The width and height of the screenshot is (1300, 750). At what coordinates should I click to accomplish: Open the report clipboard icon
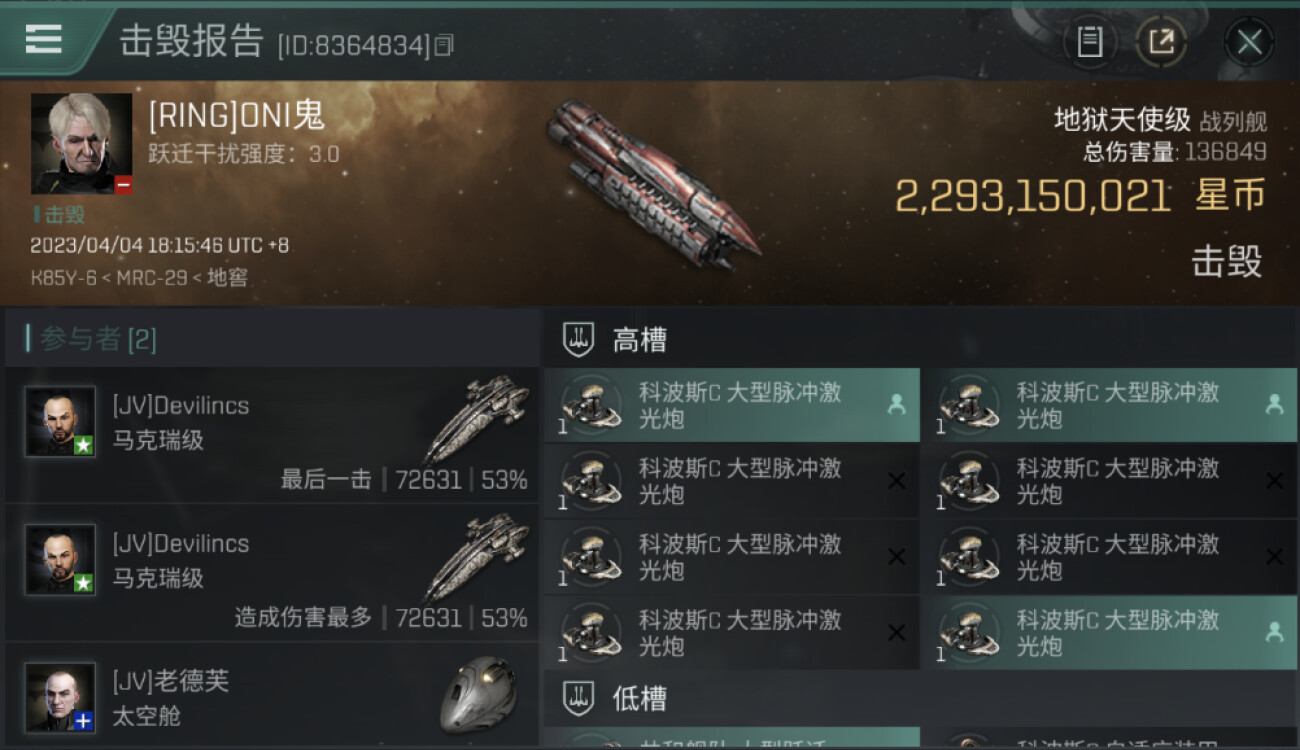point(1090,42)
